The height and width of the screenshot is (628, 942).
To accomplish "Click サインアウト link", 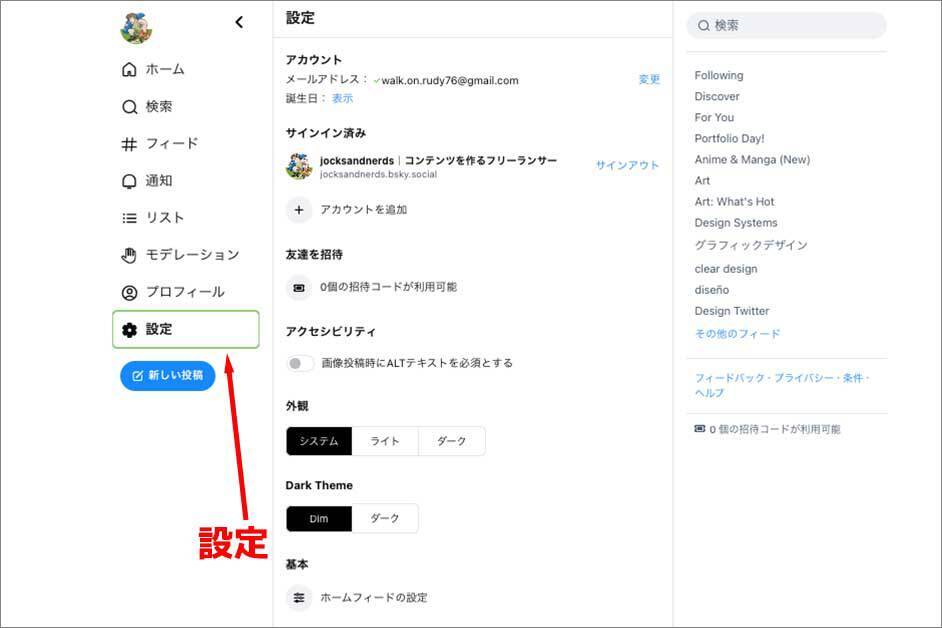I will click(x=627, y=165).
